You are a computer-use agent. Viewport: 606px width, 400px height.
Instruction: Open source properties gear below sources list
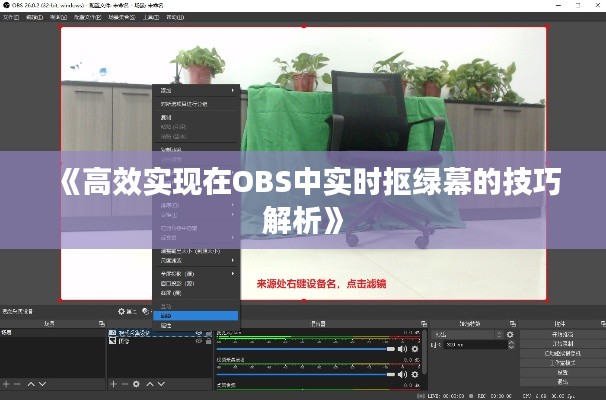[136, 384]
